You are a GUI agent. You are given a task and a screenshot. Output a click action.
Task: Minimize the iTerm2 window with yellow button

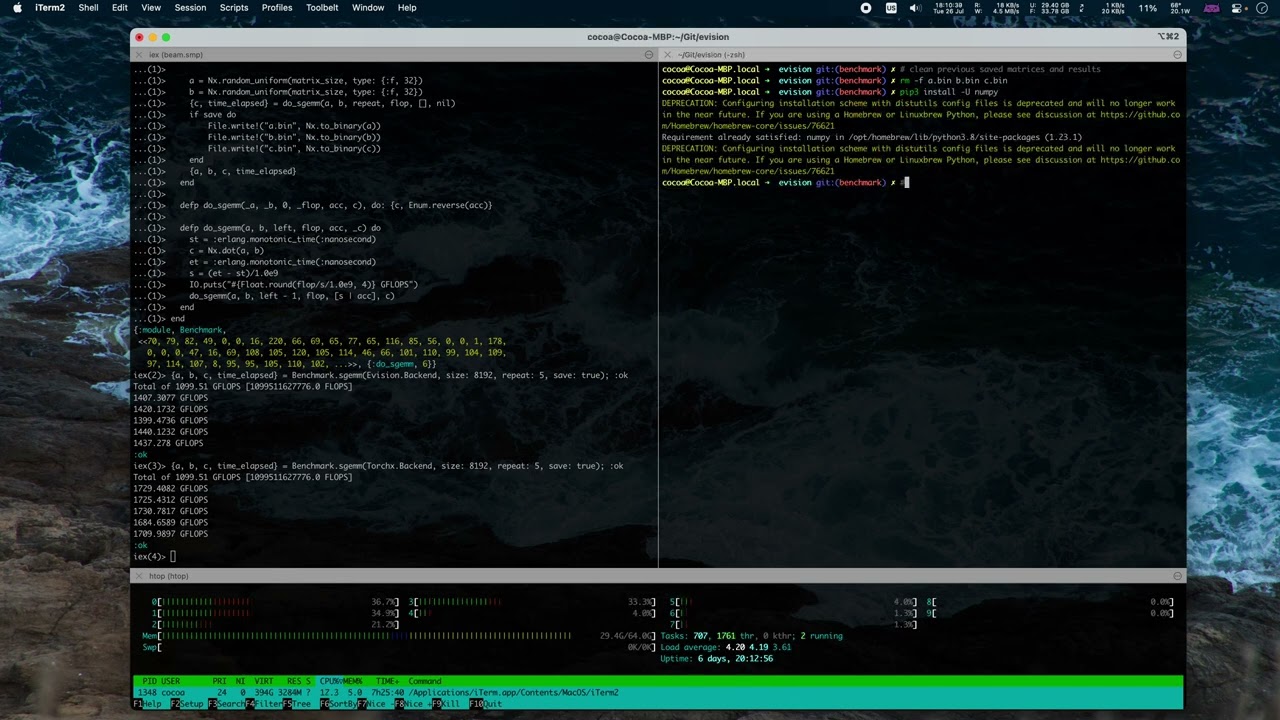tap(153, 37)
